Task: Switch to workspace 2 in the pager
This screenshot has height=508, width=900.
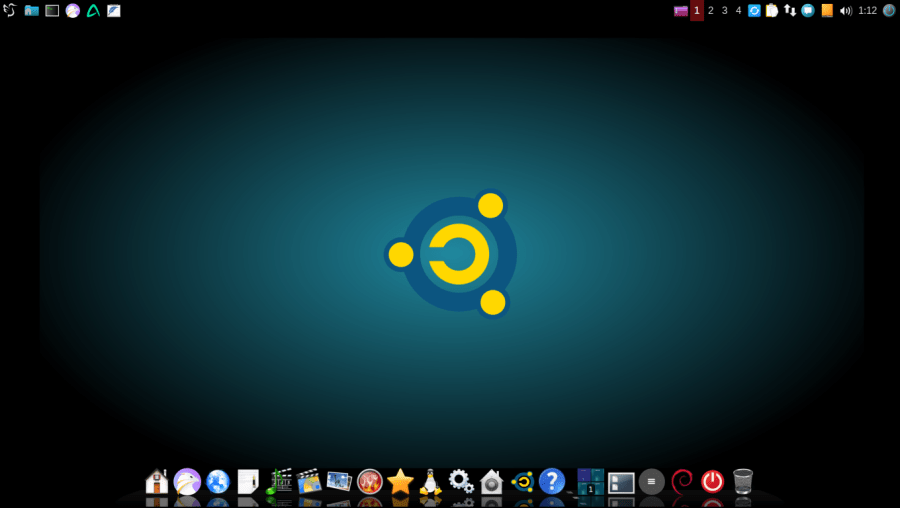Action: 711,11
